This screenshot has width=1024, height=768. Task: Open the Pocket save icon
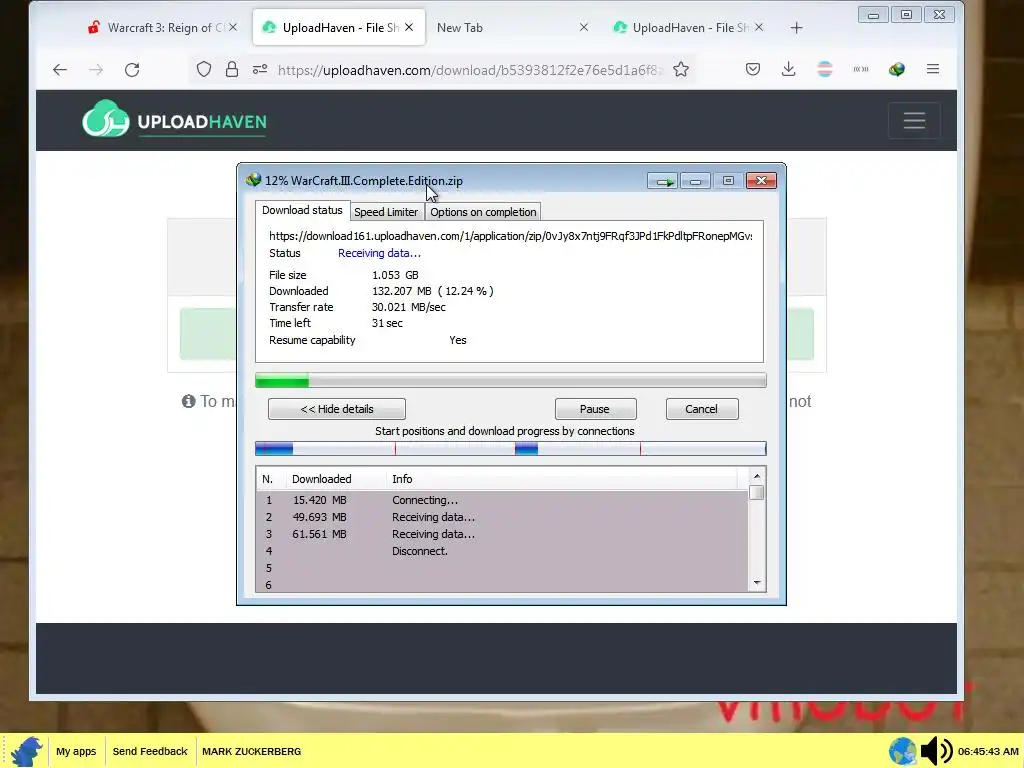click(753, 69)
